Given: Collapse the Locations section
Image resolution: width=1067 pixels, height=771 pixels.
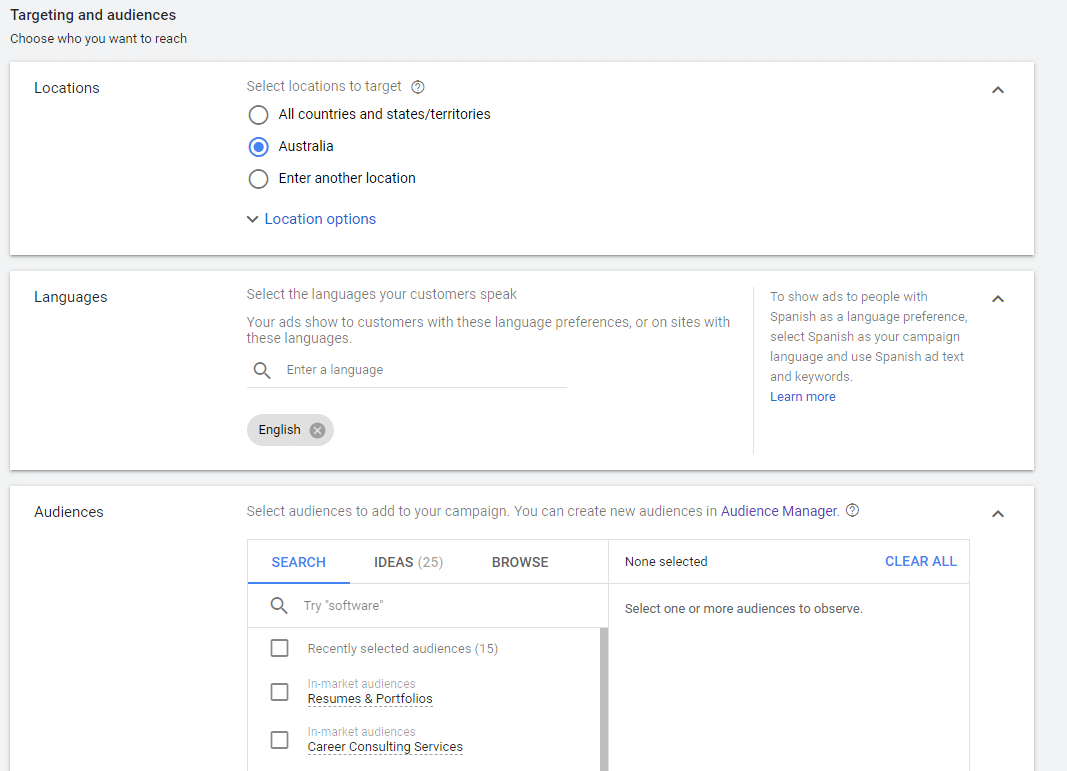Looking at the screenshot, I should [997, 90].
